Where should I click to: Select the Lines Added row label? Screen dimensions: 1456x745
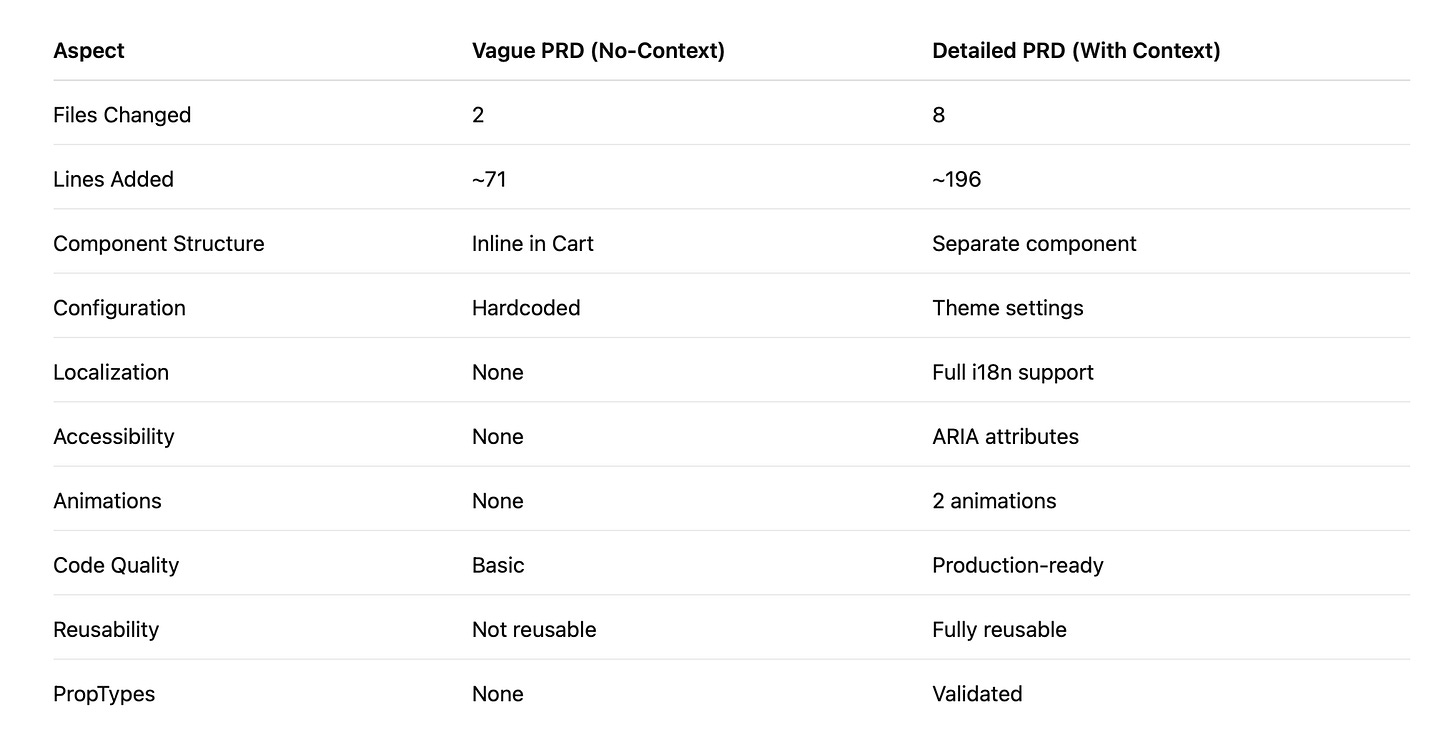113,179
